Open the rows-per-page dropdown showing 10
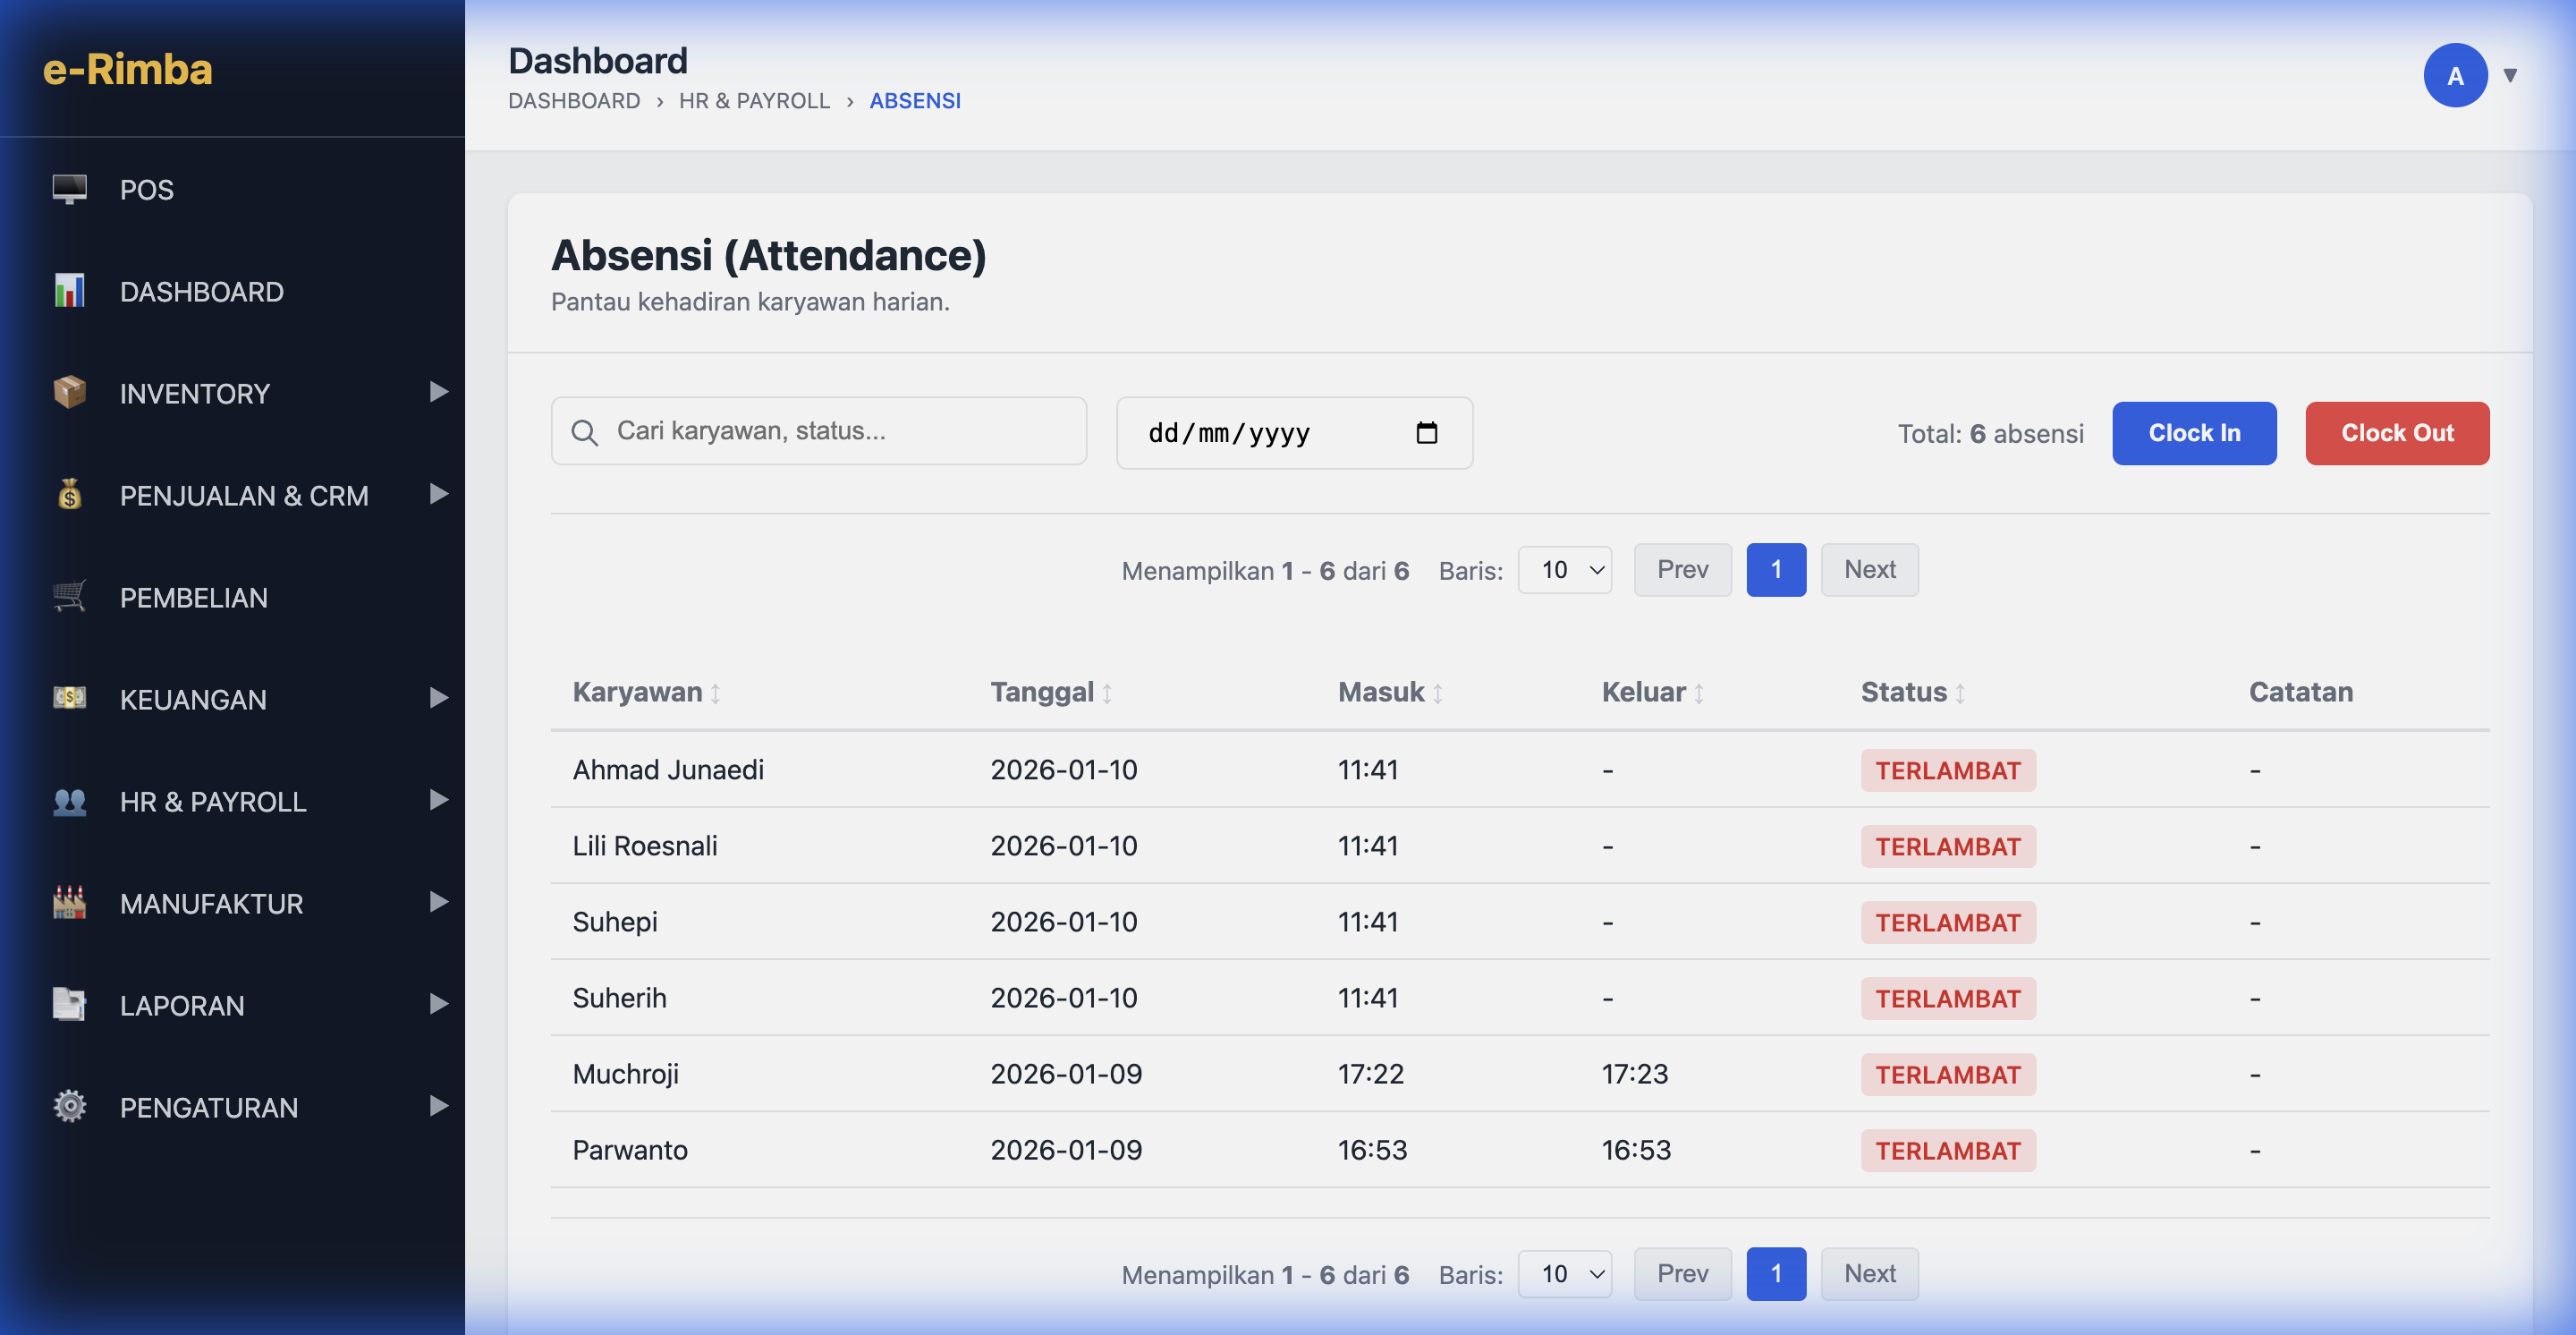Image resolution: width=2576 pixels, height=1335 pixels. coord(1565,570)
